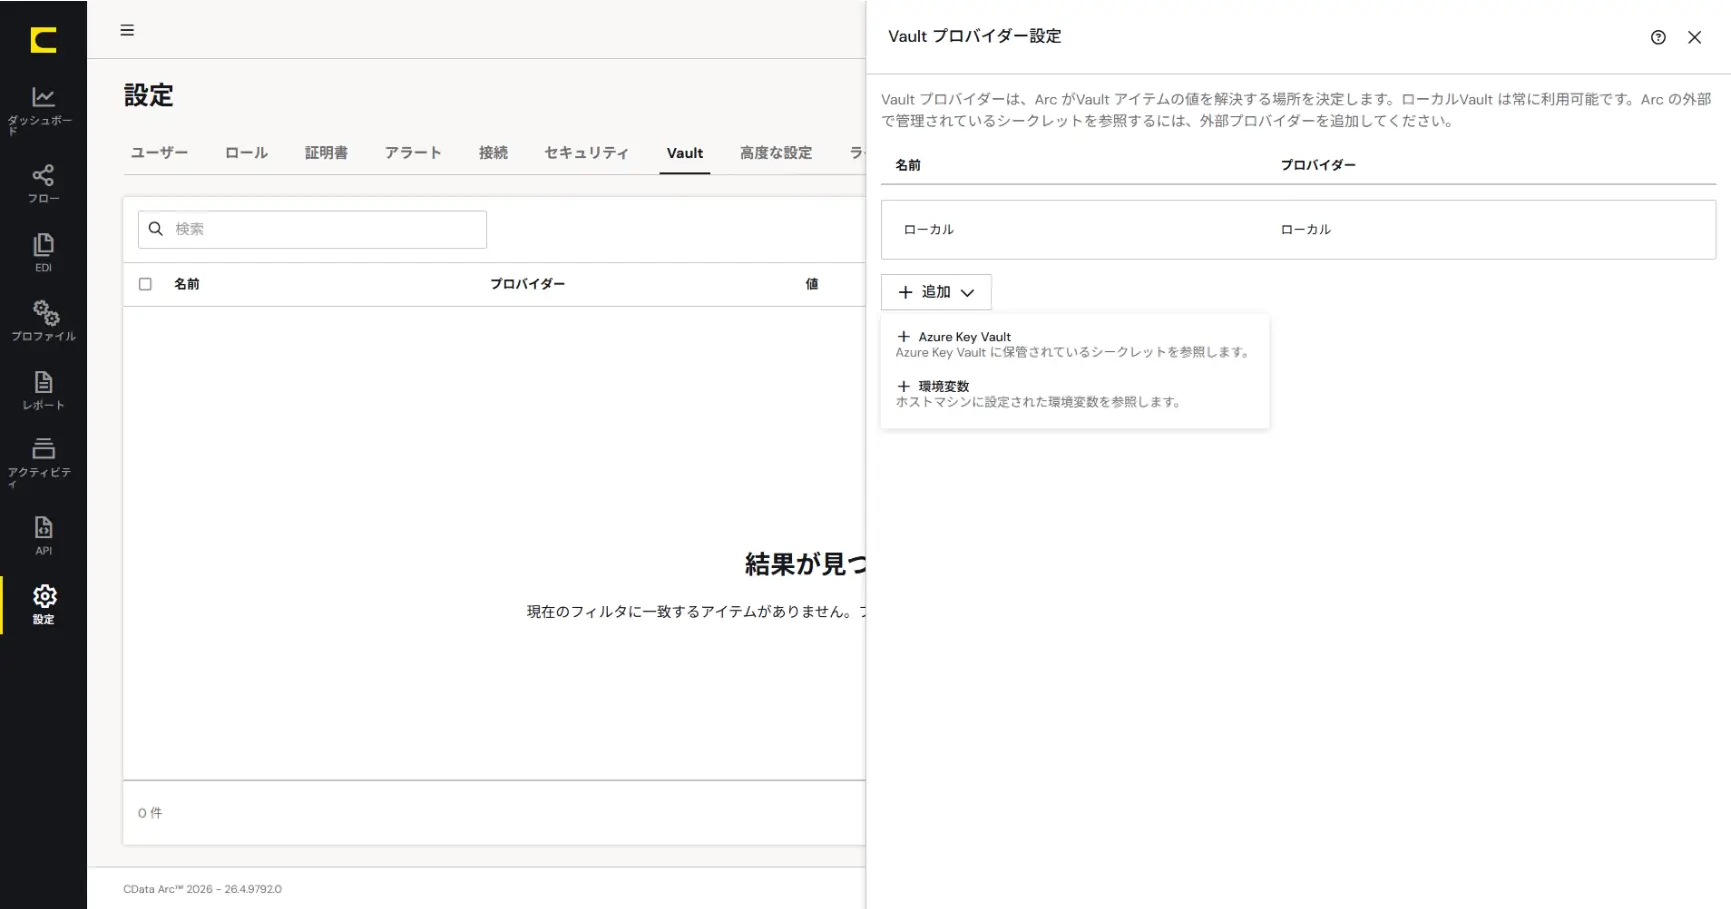Select the Vault tab
The image size is (1731, 909).
pos(685,153)
